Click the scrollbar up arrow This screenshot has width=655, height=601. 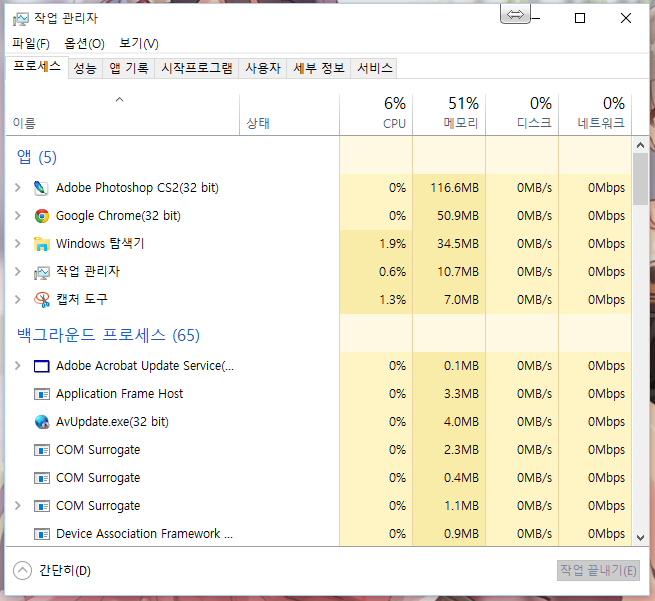click(x=640, y=145)
